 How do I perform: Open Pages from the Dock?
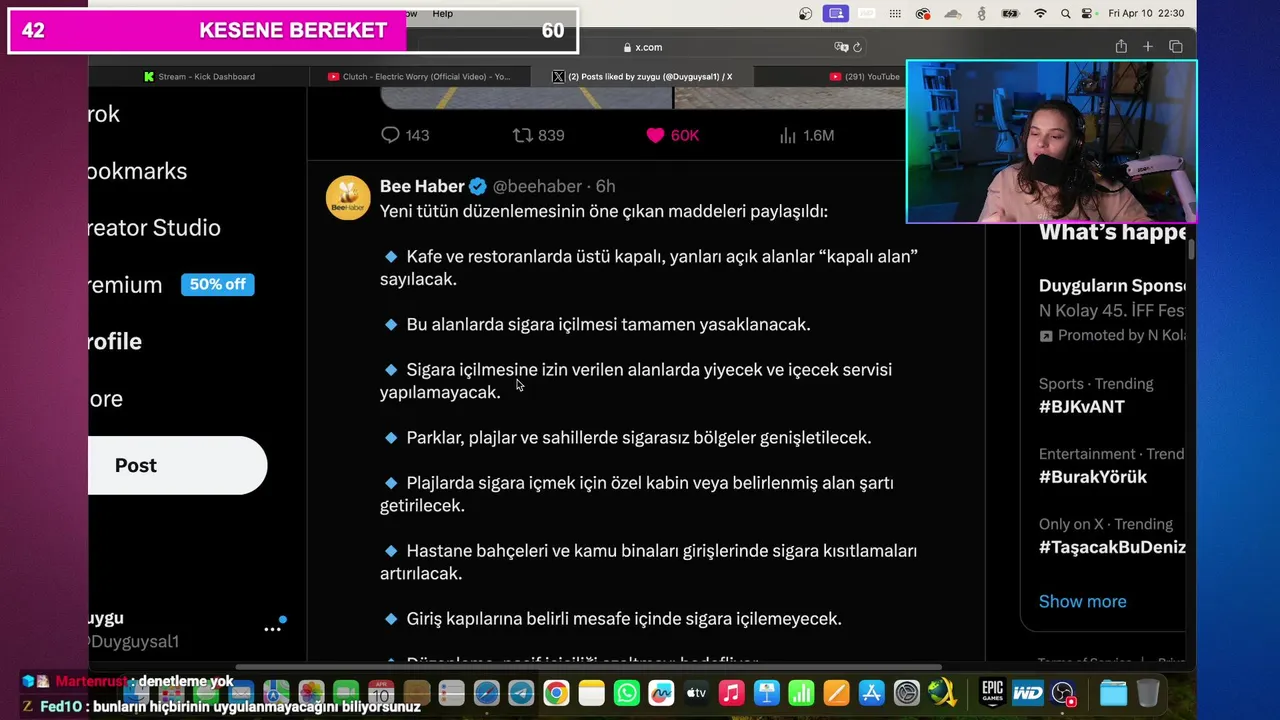pyautogui.click(x=836, y=693)
